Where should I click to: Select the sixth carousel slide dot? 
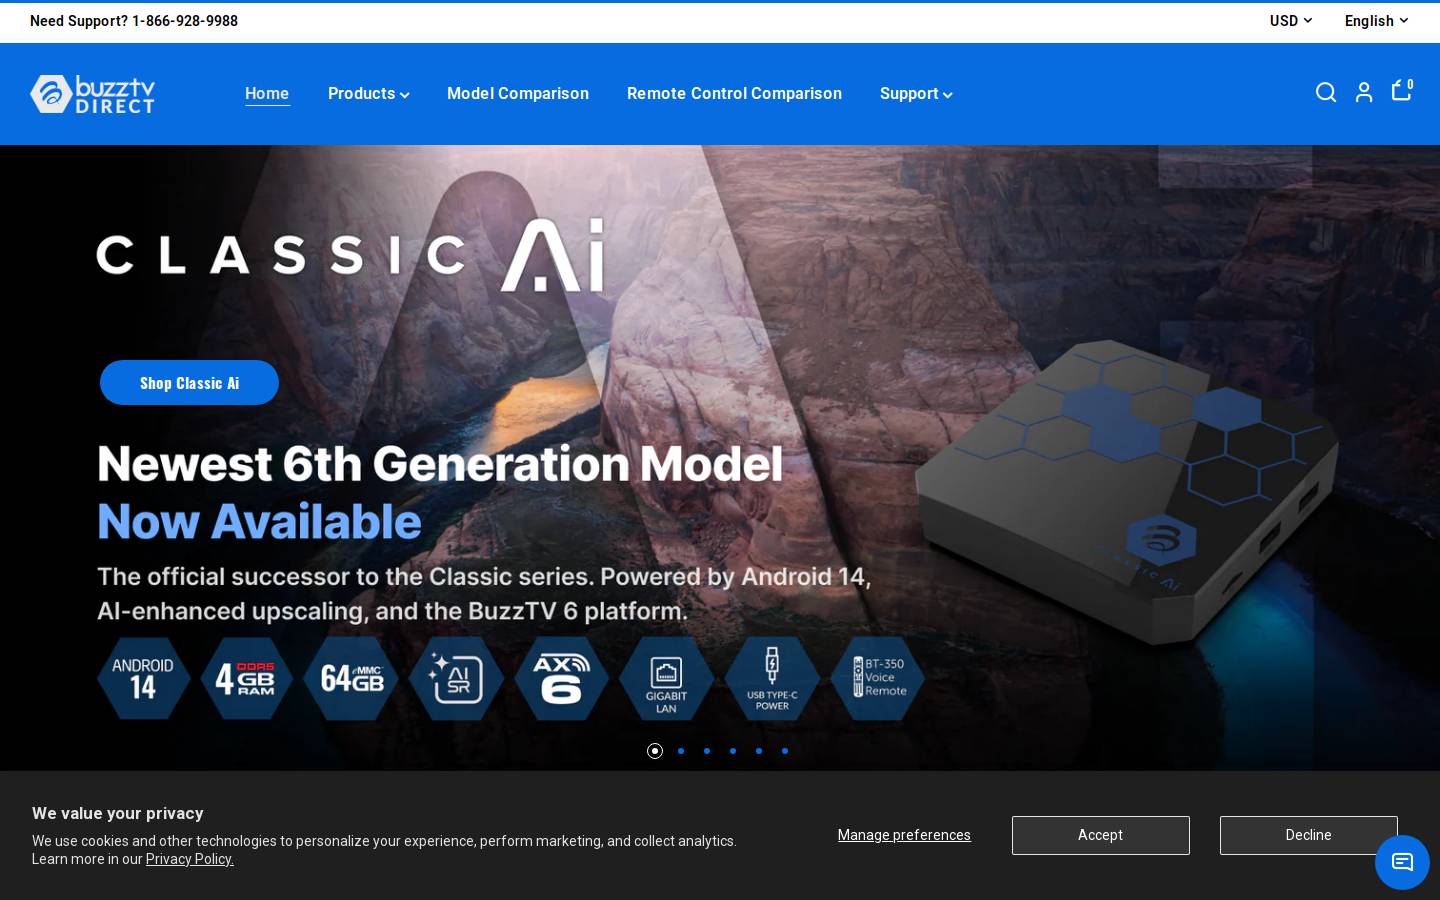[x=785, y=751]
